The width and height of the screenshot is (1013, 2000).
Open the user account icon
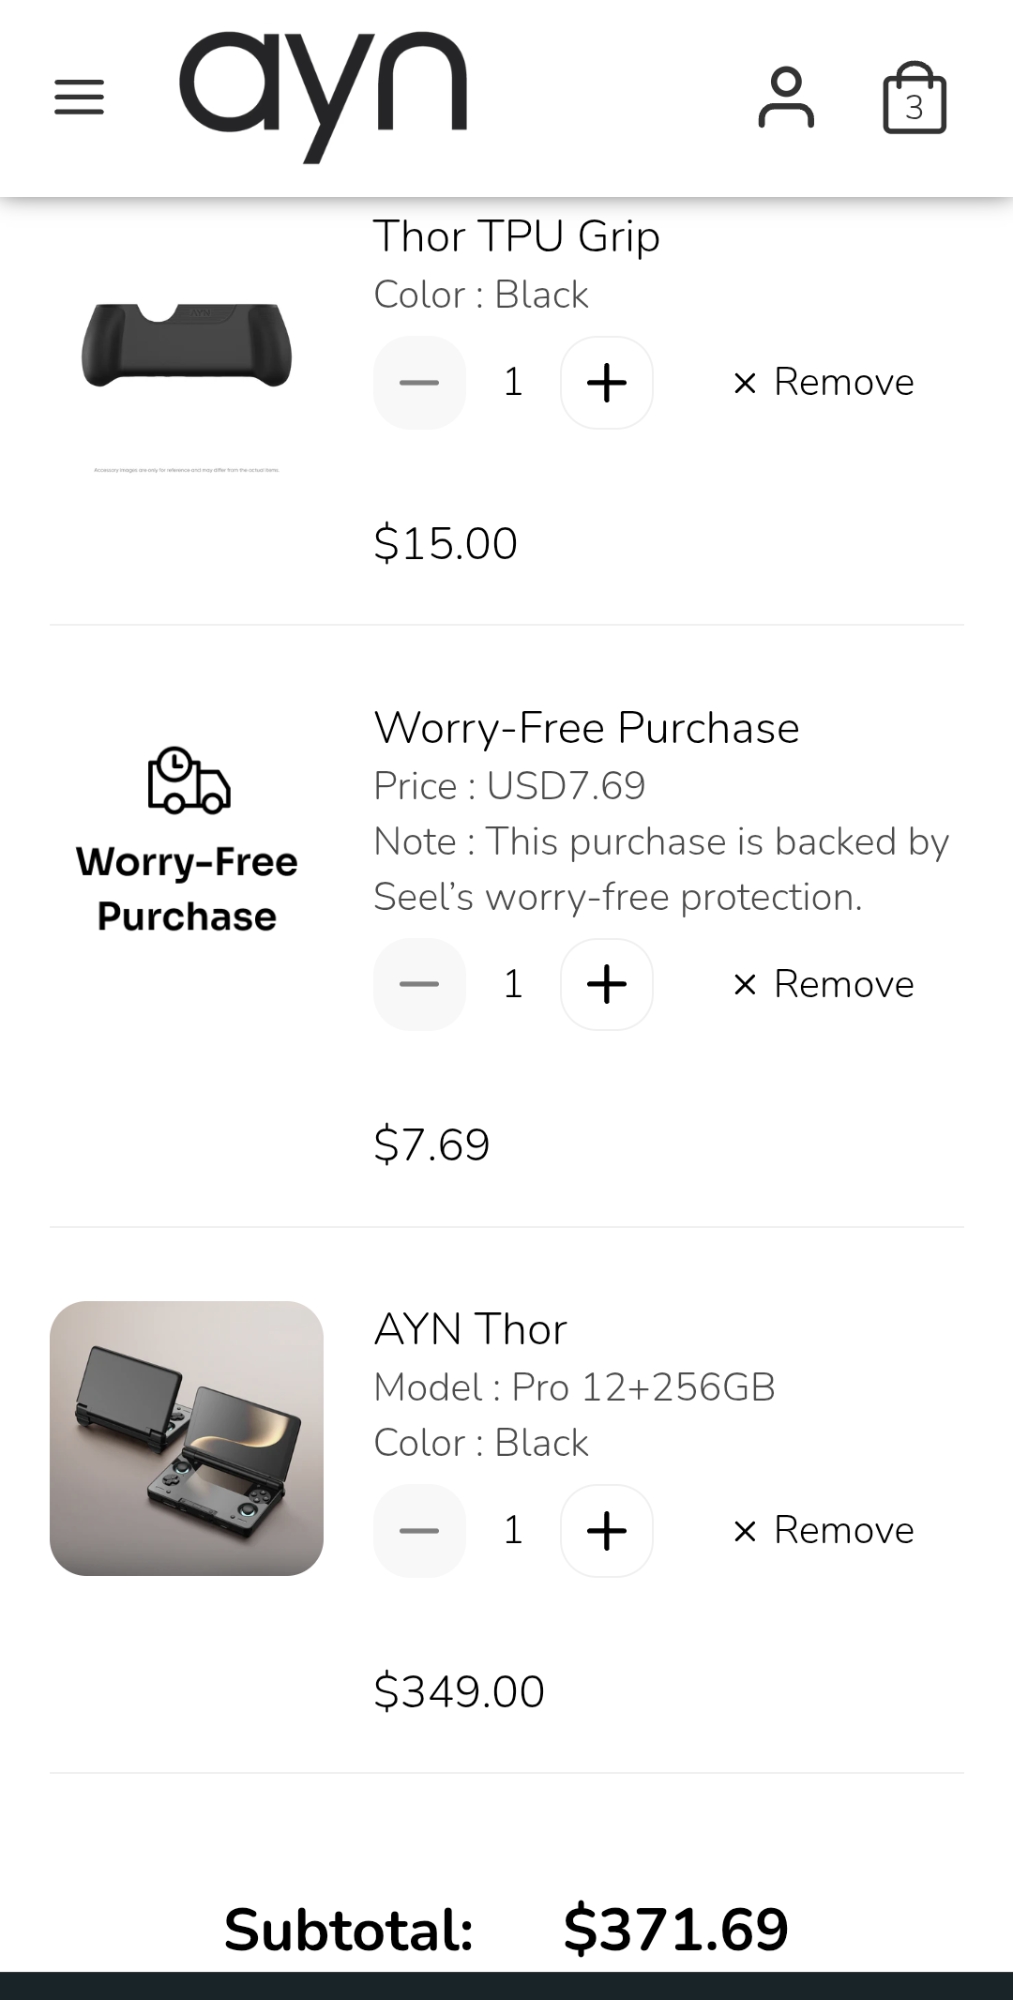coord(786,97)
